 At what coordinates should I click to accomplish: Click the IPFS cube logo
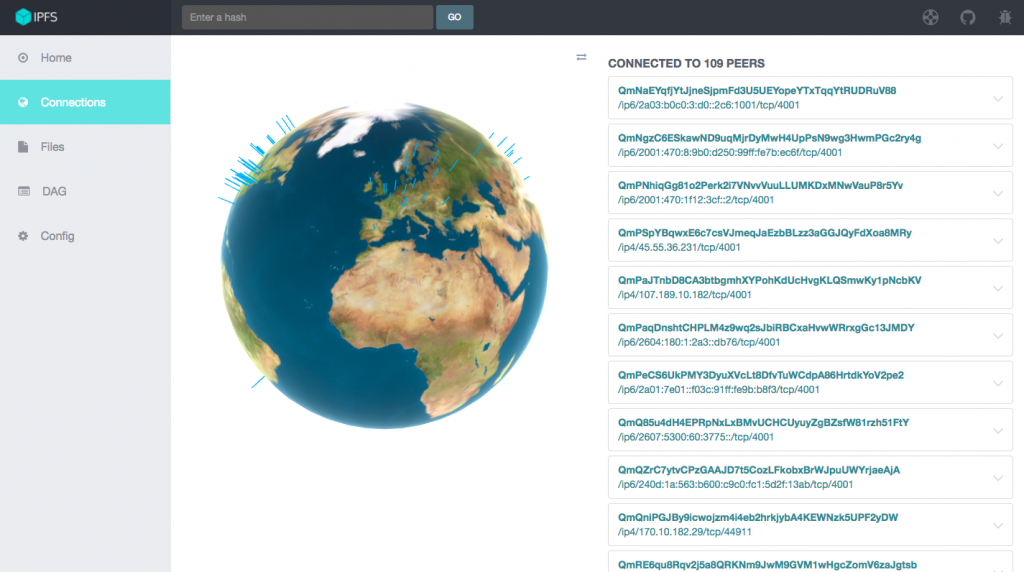(x=24, y=17)
